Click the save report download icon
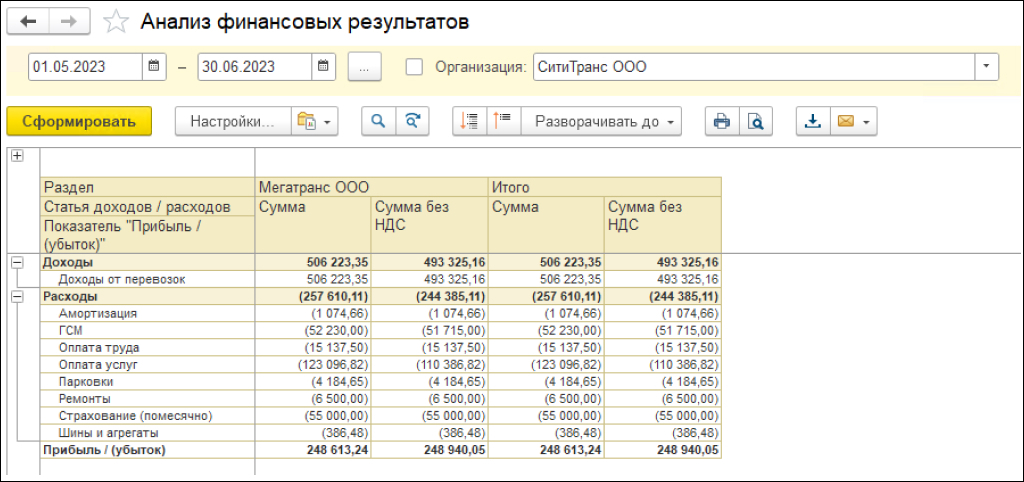1024x482 pixels. 813,121
